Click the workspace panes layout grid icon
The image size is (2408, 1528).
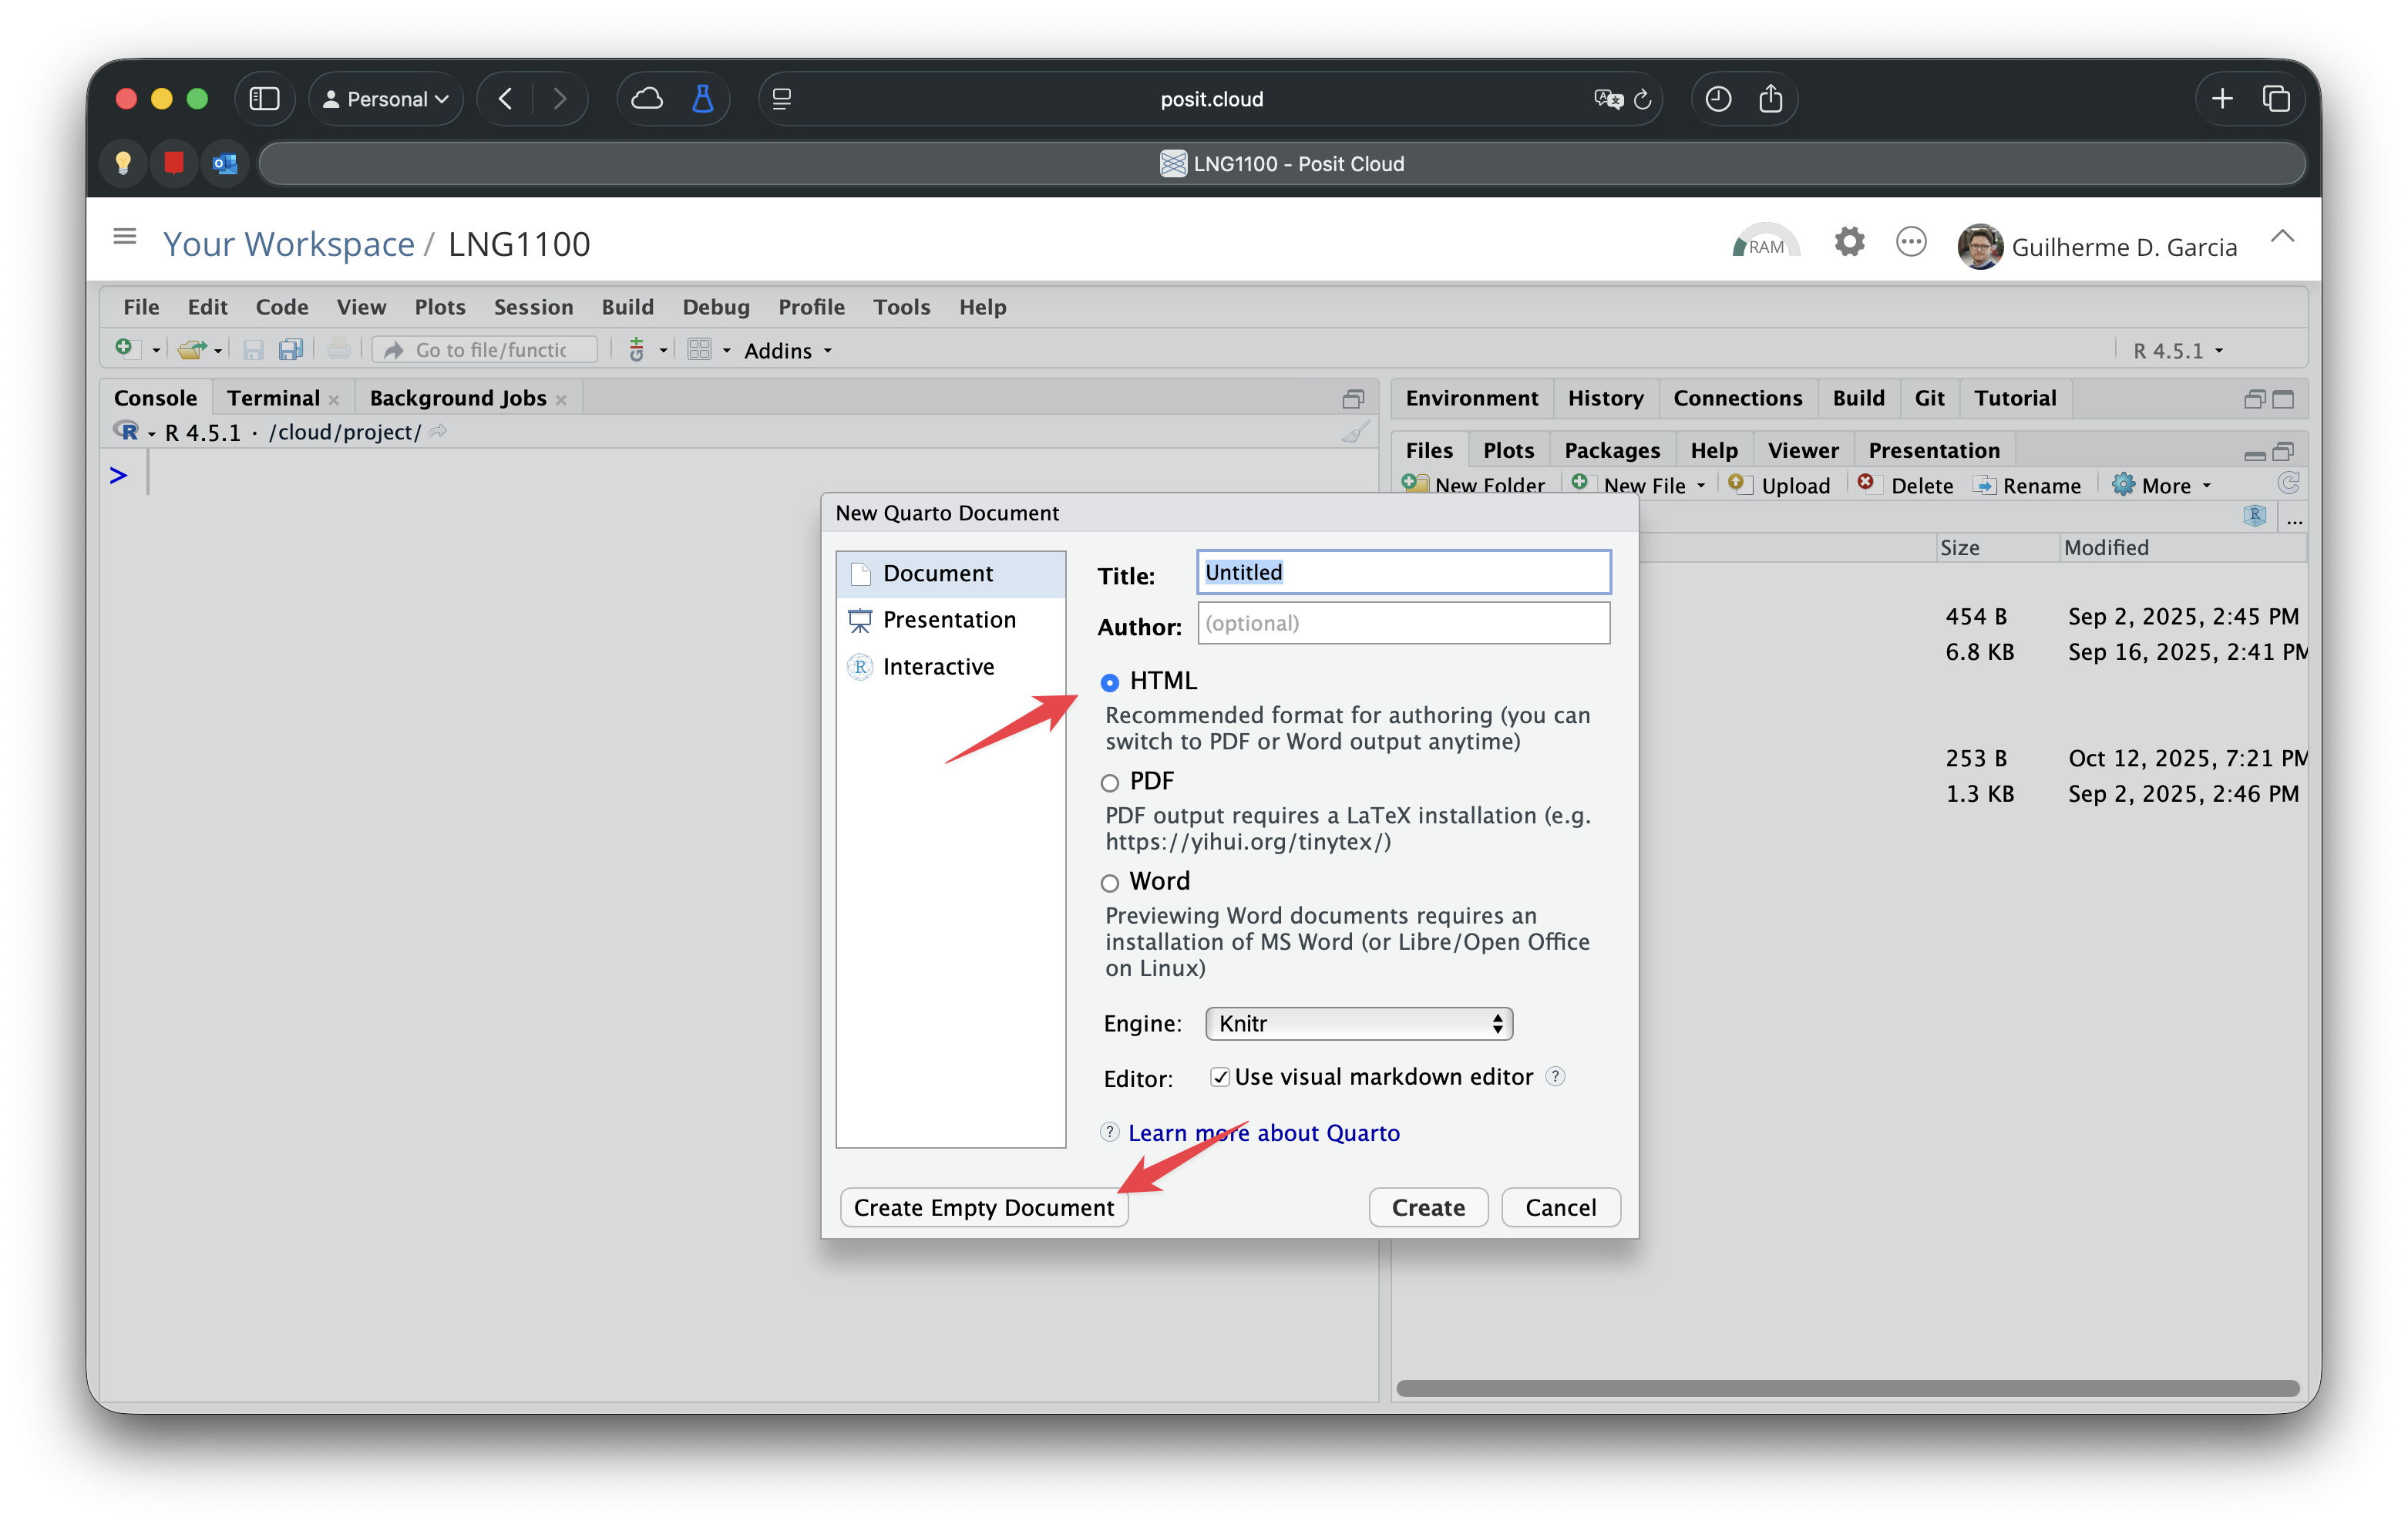click(699, 350)
